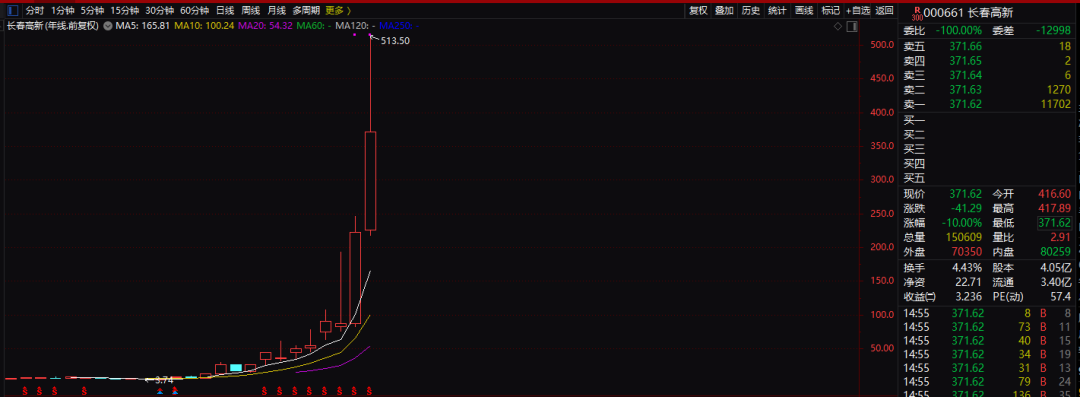Expand the 更多 timeframe options

[338, 10]
